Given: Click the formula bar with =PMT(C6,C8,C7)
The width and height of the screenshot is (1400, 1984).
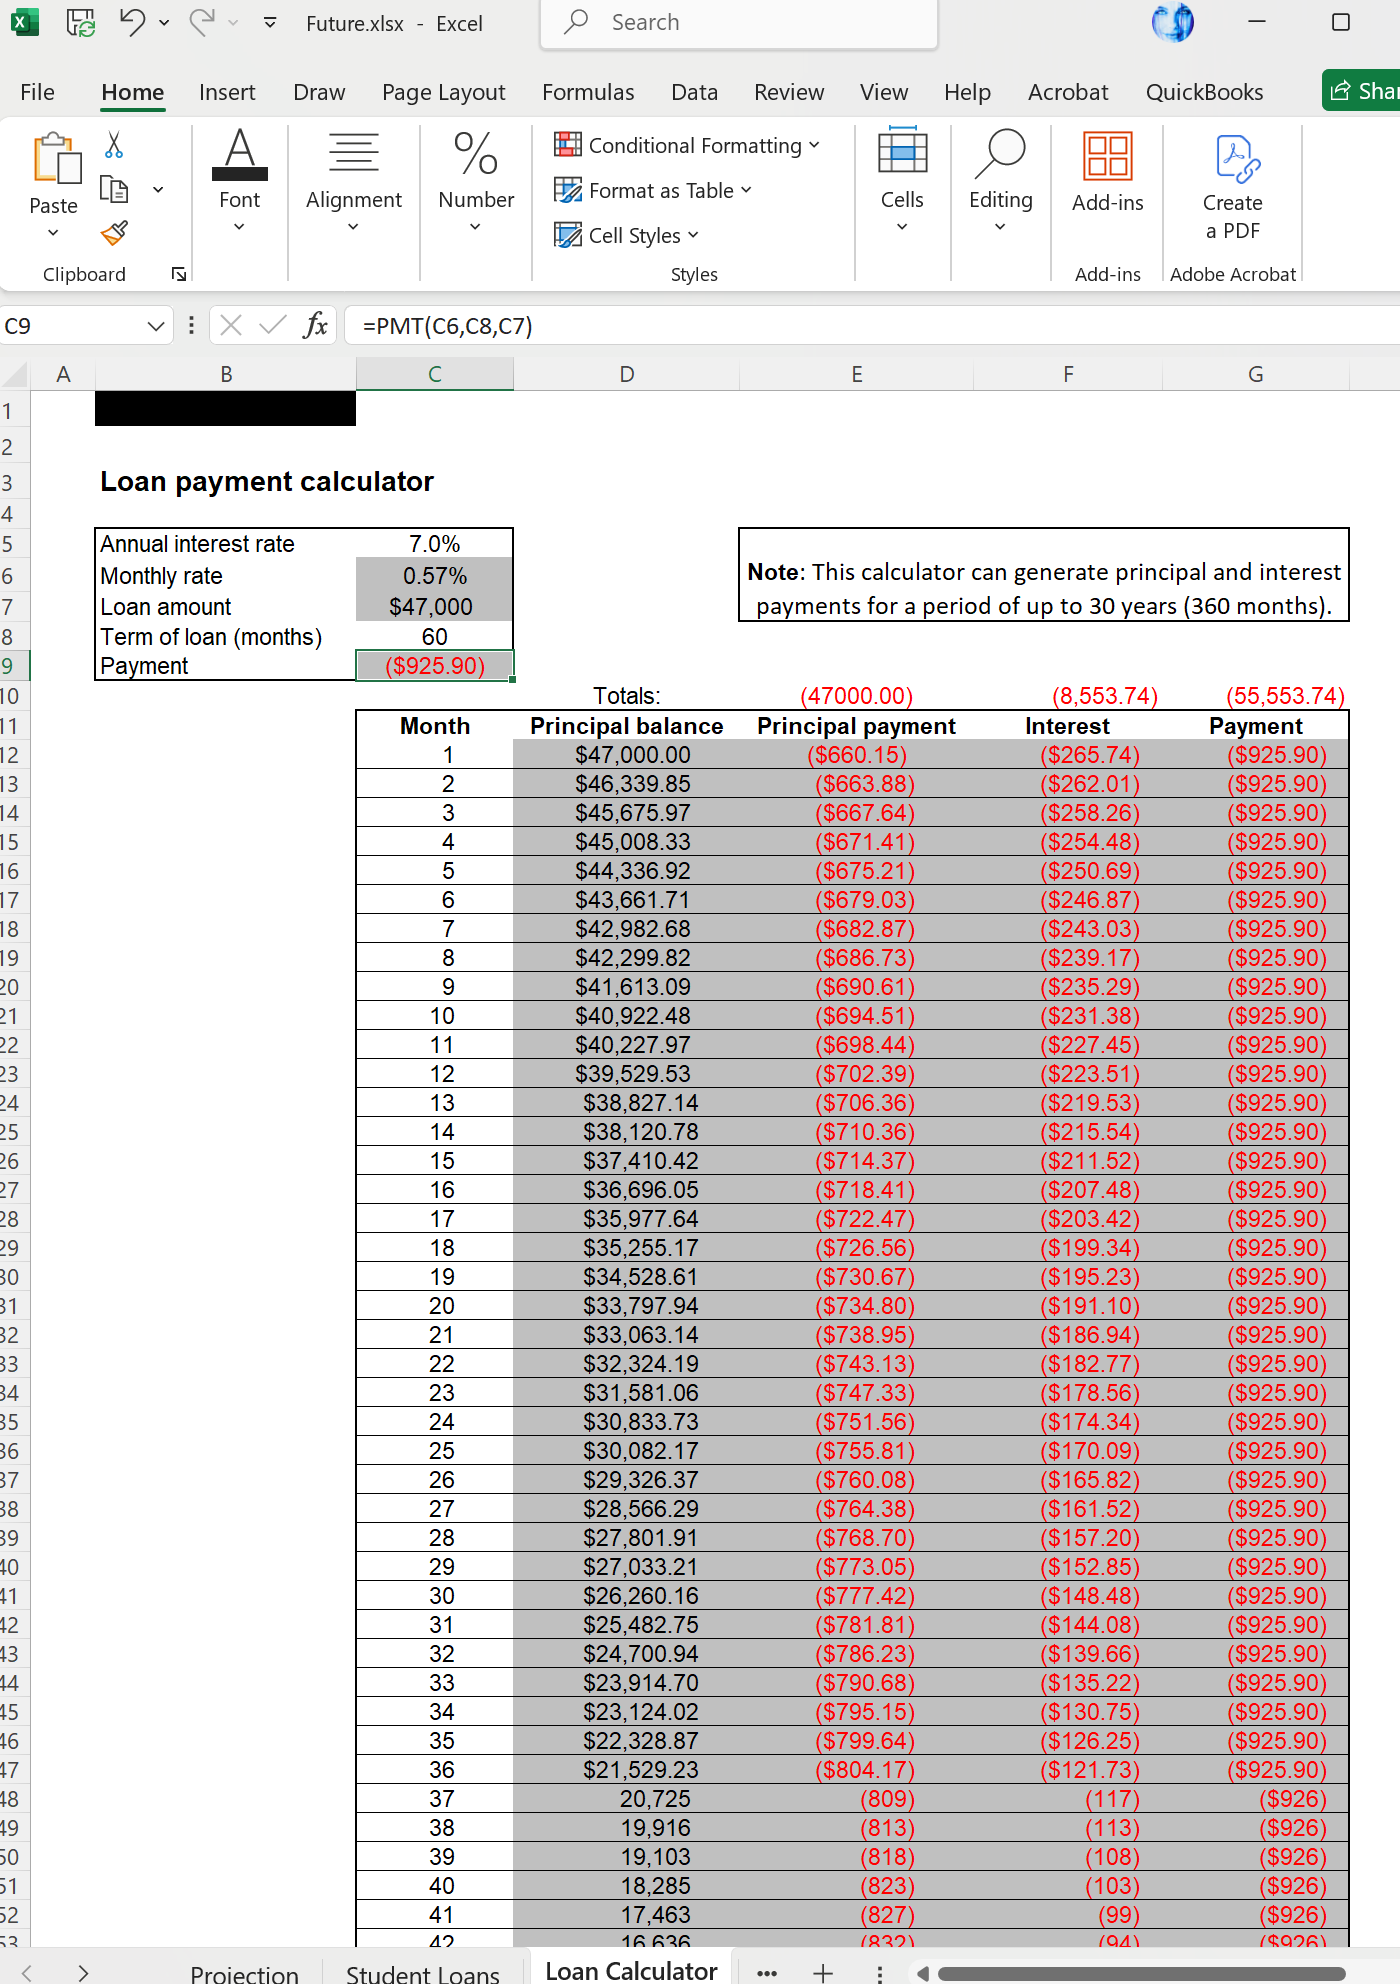Looking at the screenshot, I should [870, 326].
